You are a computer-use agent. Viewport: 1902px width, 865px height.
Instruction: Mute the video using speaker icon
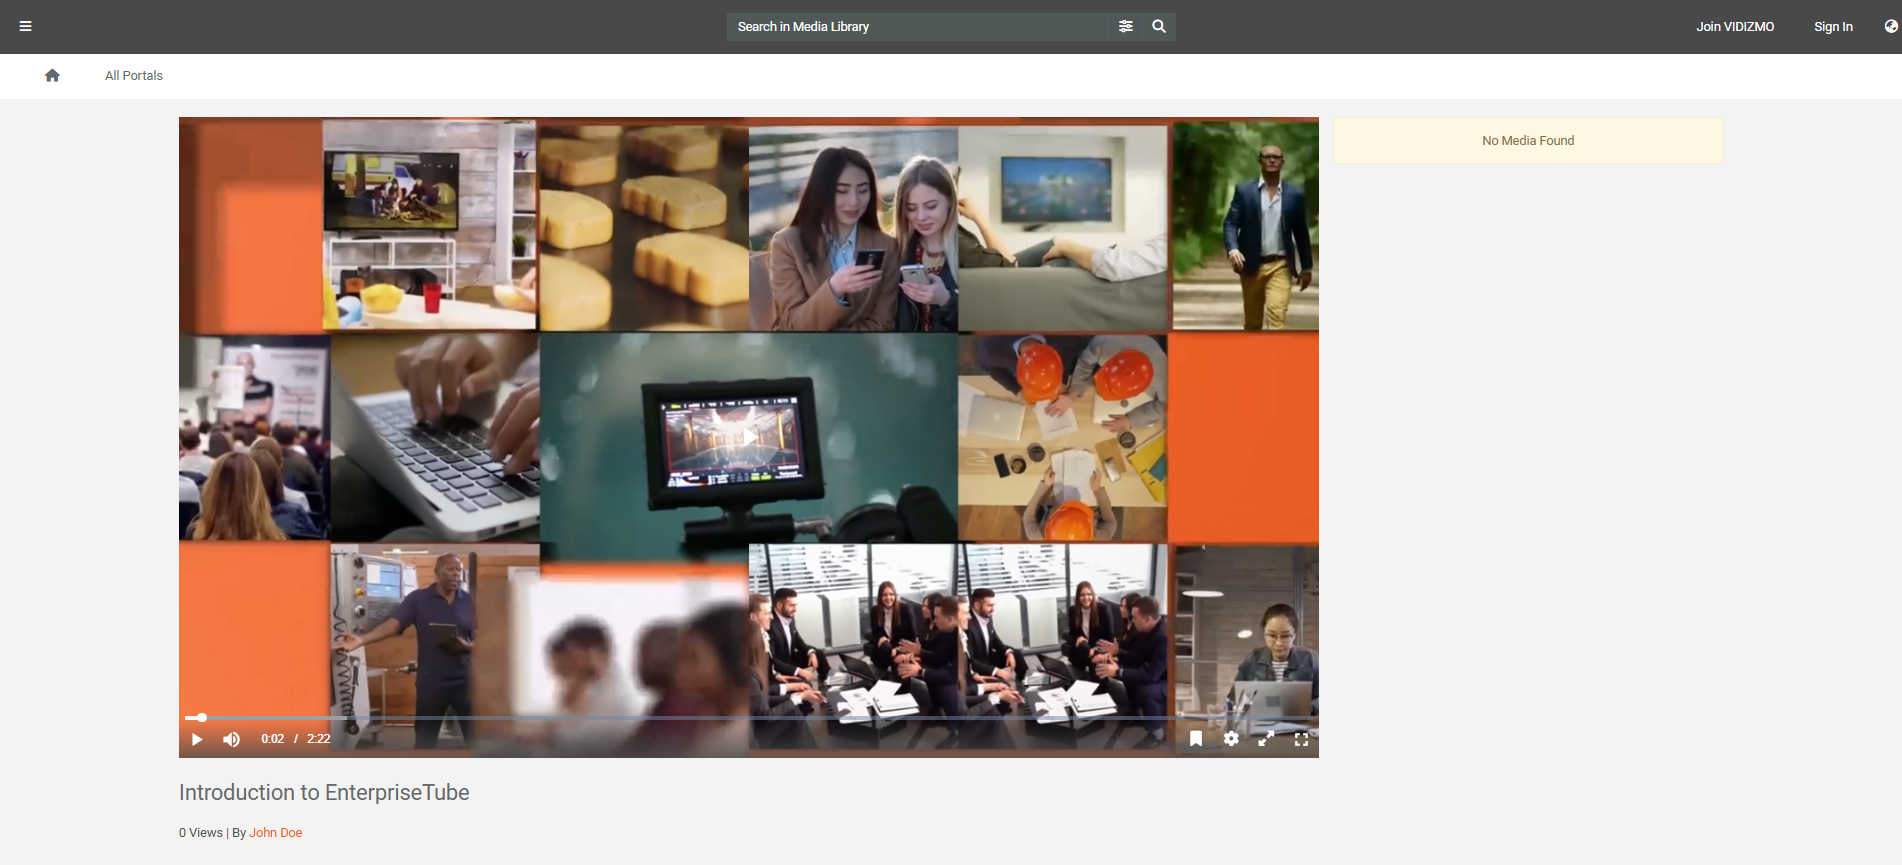click(x=231, y=739)
